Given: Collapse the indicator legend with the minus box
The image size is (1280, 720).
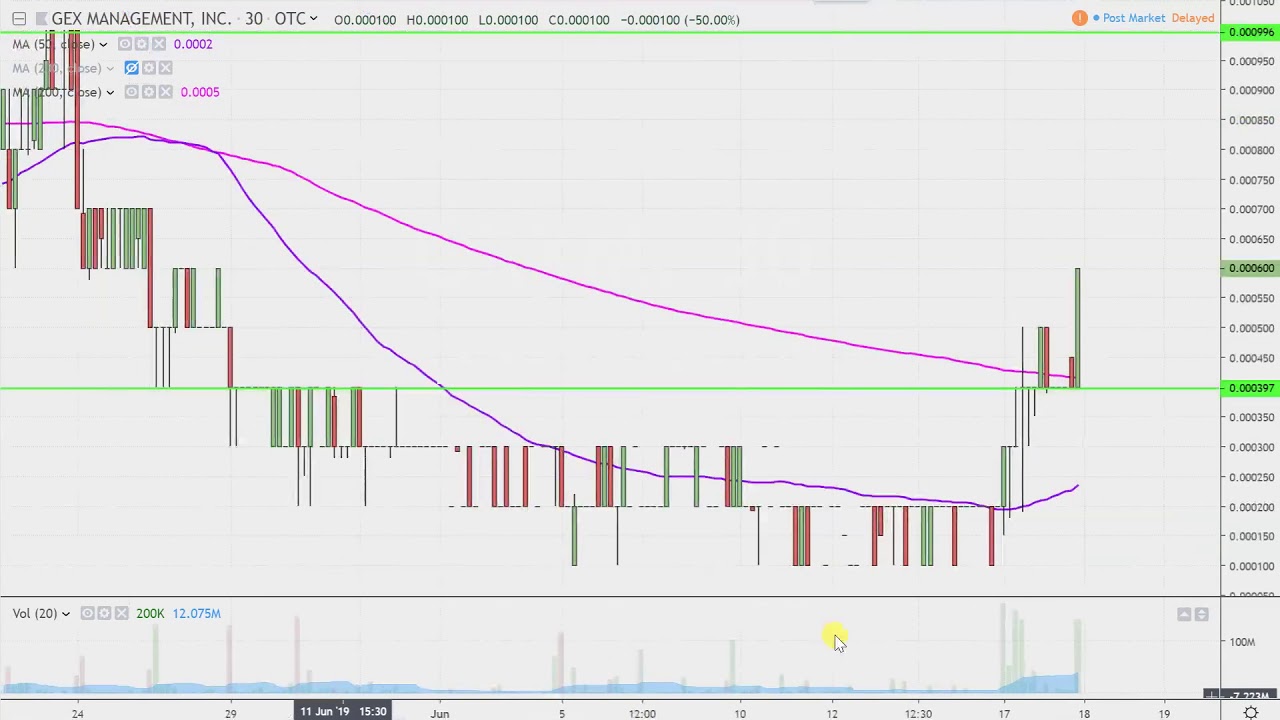Looking at the screenshot, I should tap(19, 19).
